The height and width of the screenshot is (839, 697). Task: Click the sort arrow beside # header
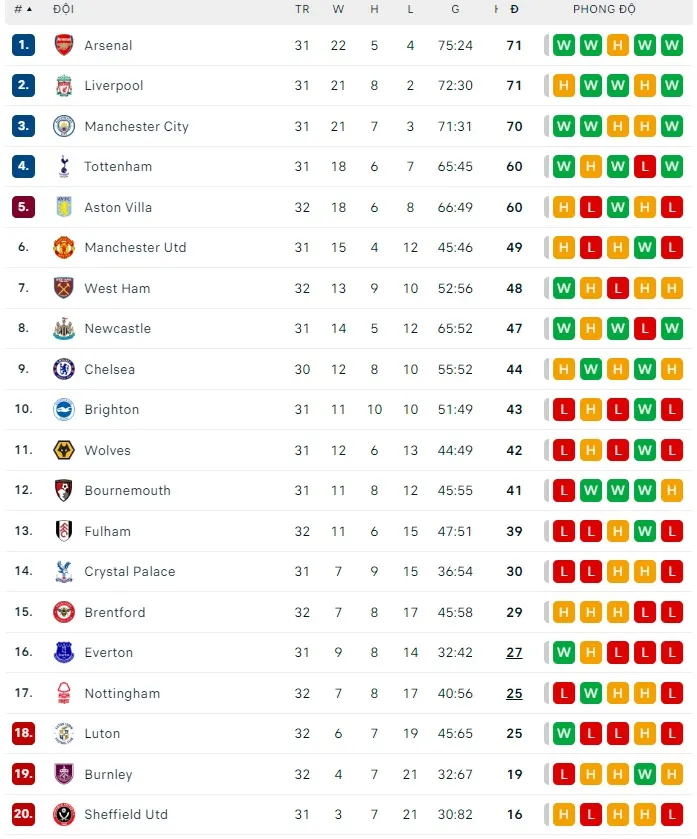(29, 9)
